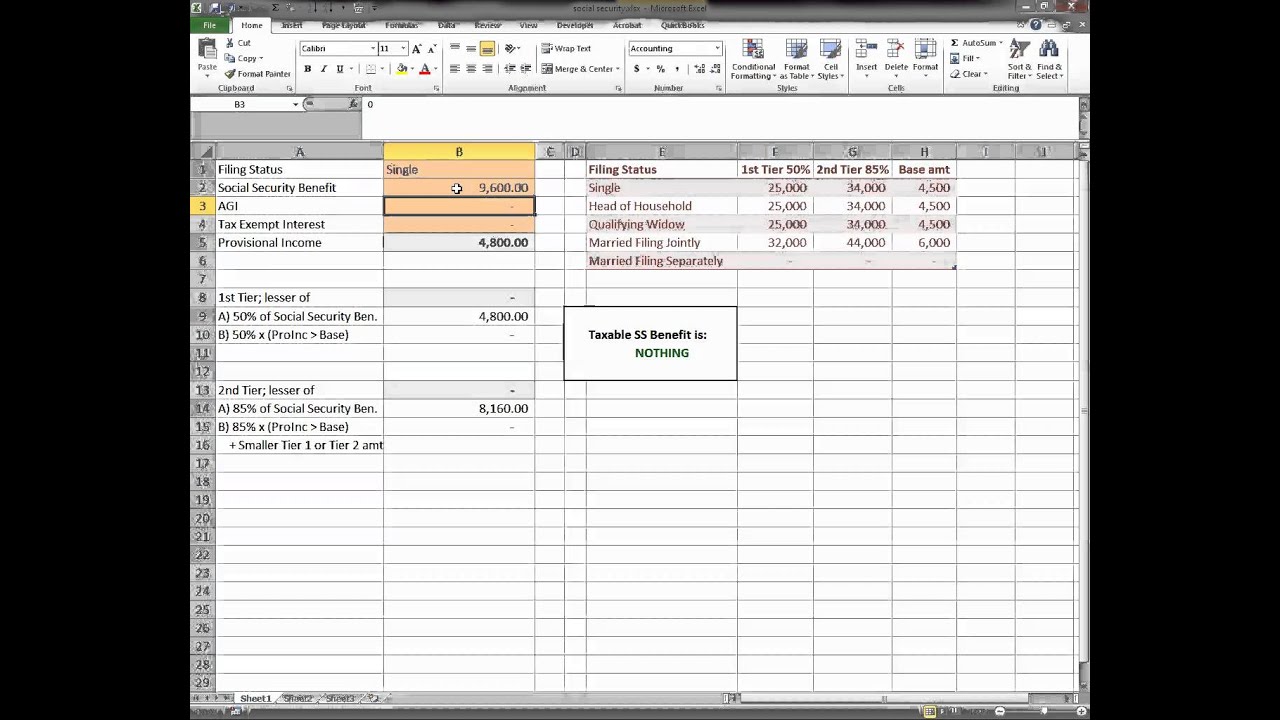Open Conditional Formatting
This screenshot has height=720, width=1280.
[753, 60]
